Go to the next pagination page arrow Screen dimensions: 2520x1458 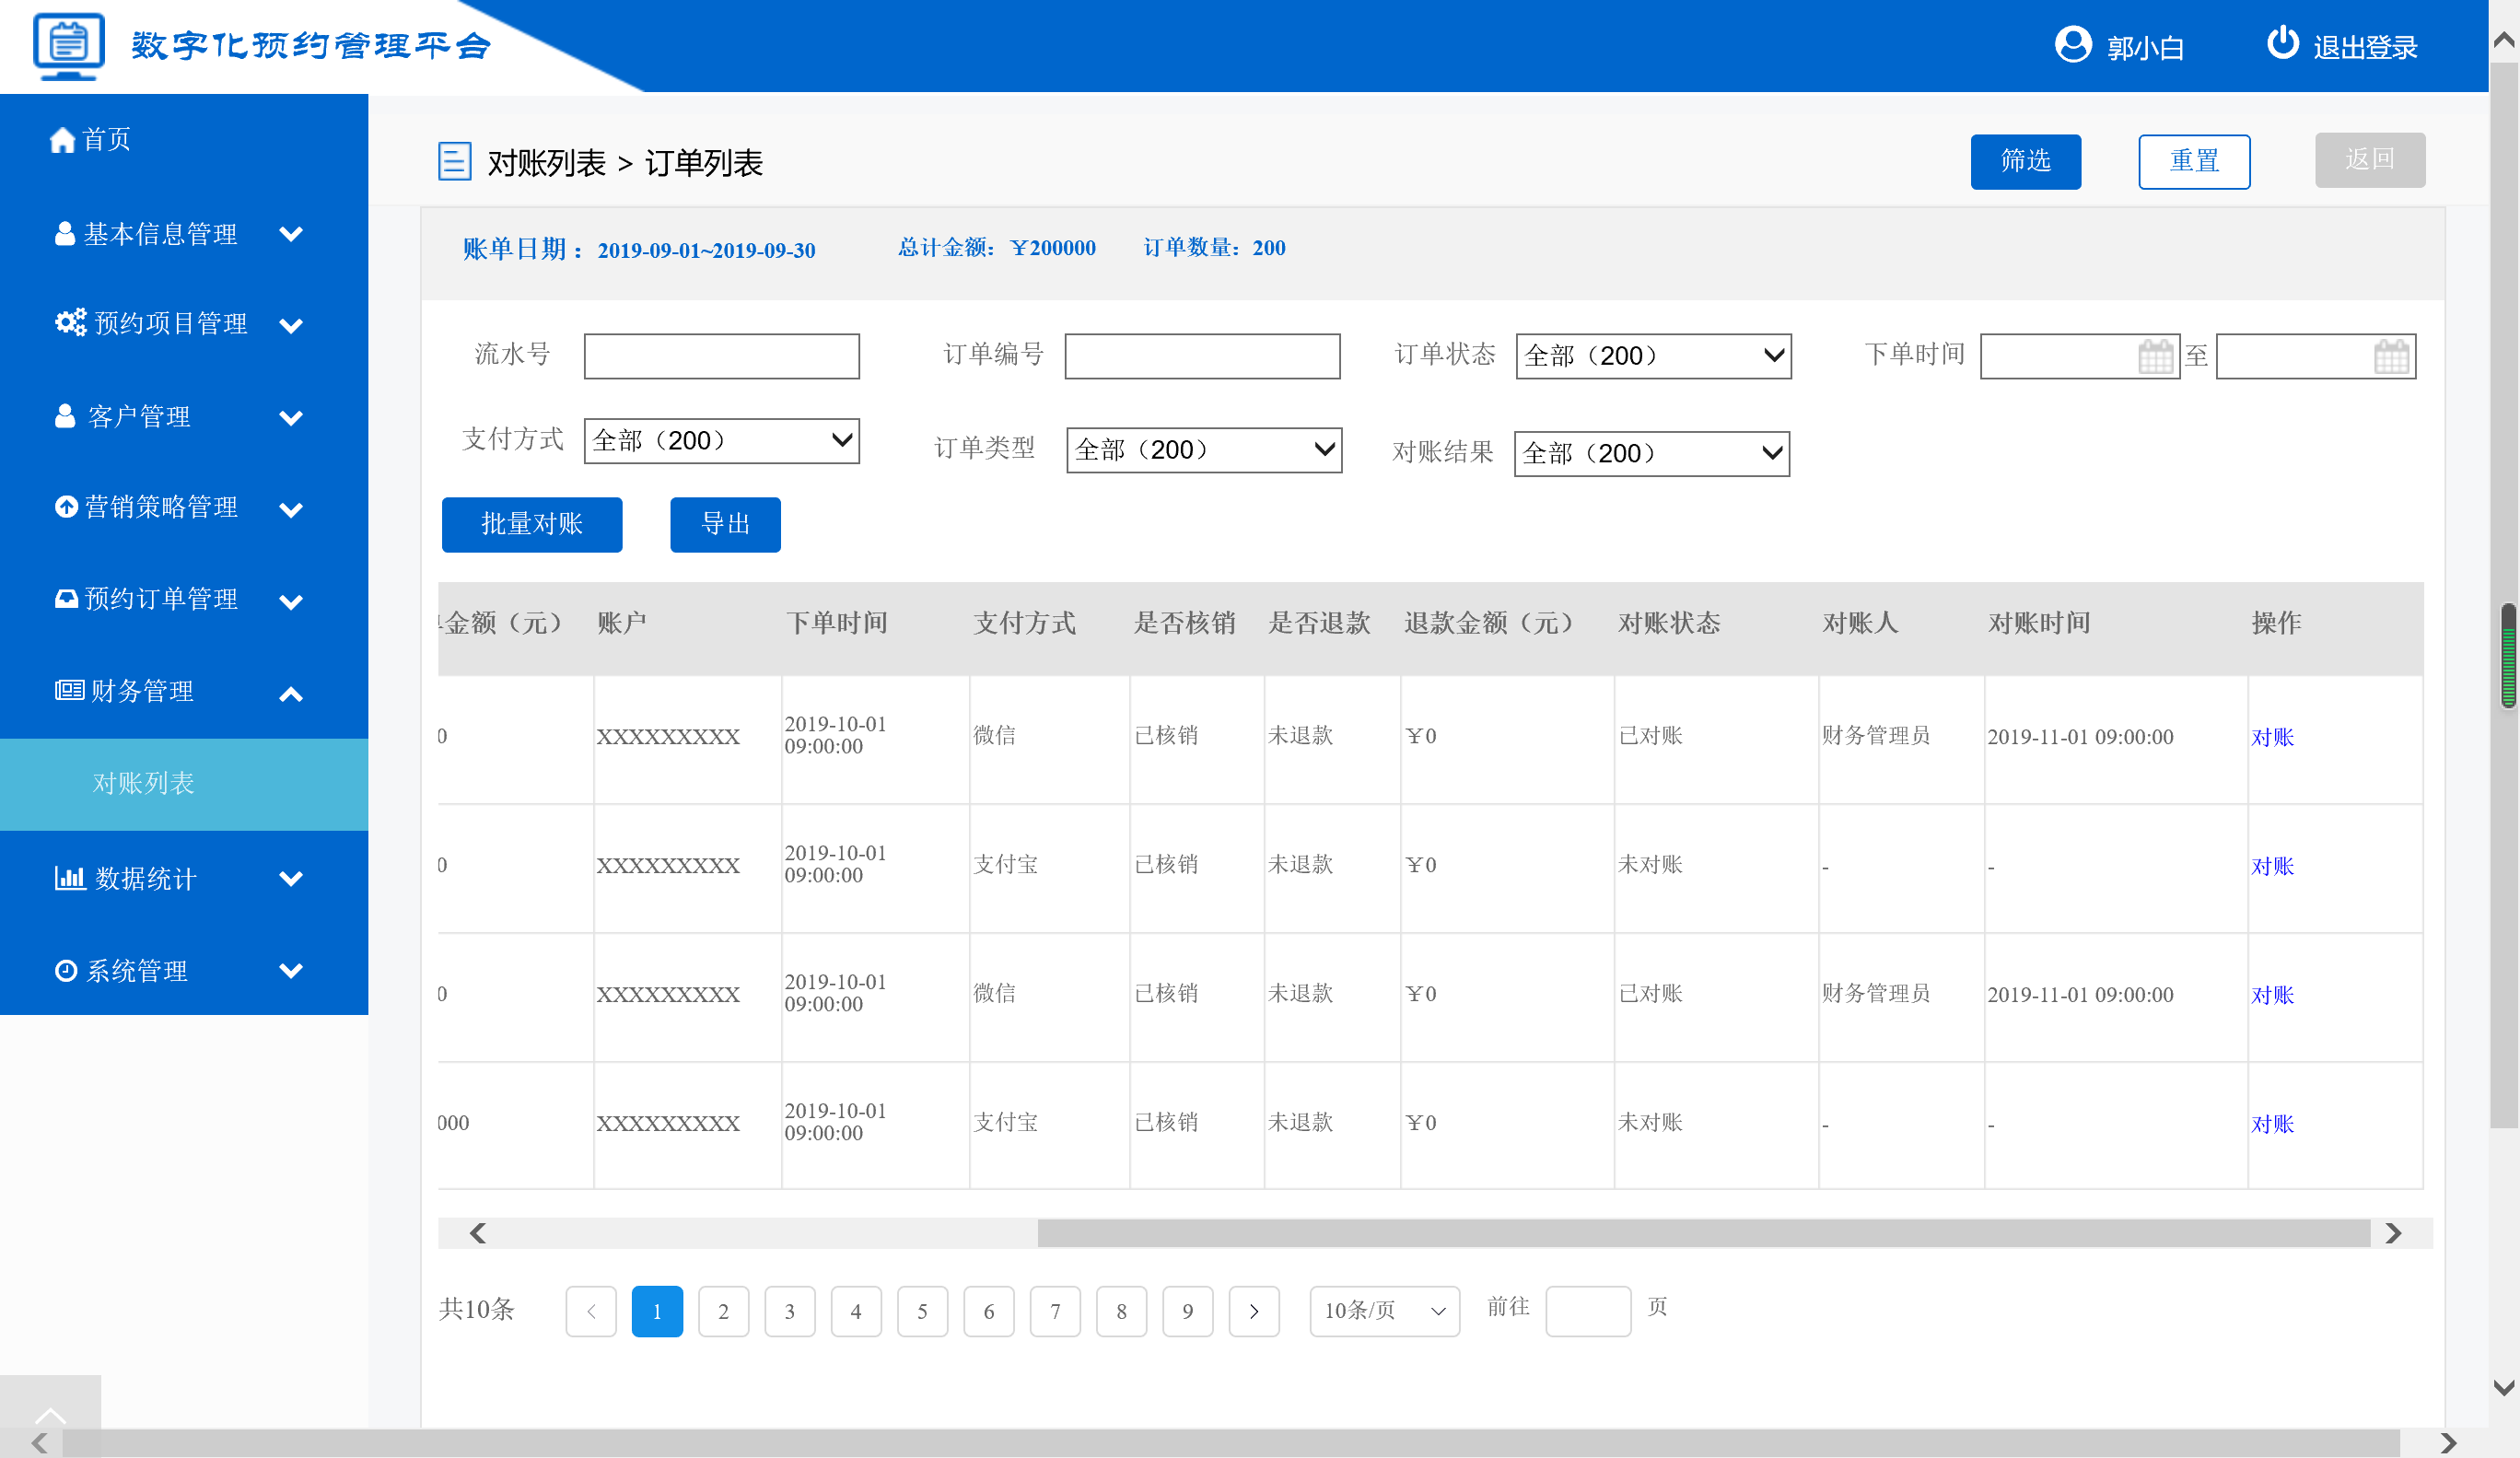pos(1254,1311)
